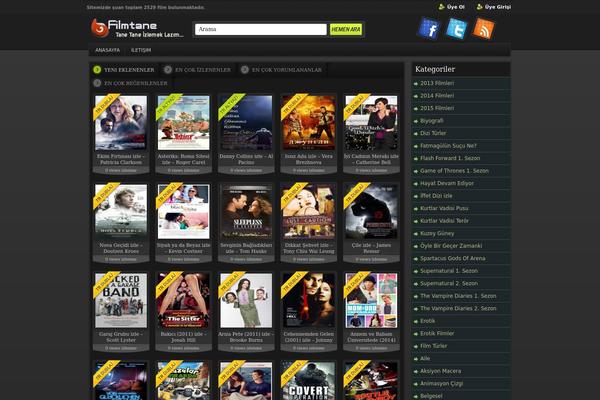Open the RSS feed icon
This screenshot has width=600, height=400.
coord(484,28)
